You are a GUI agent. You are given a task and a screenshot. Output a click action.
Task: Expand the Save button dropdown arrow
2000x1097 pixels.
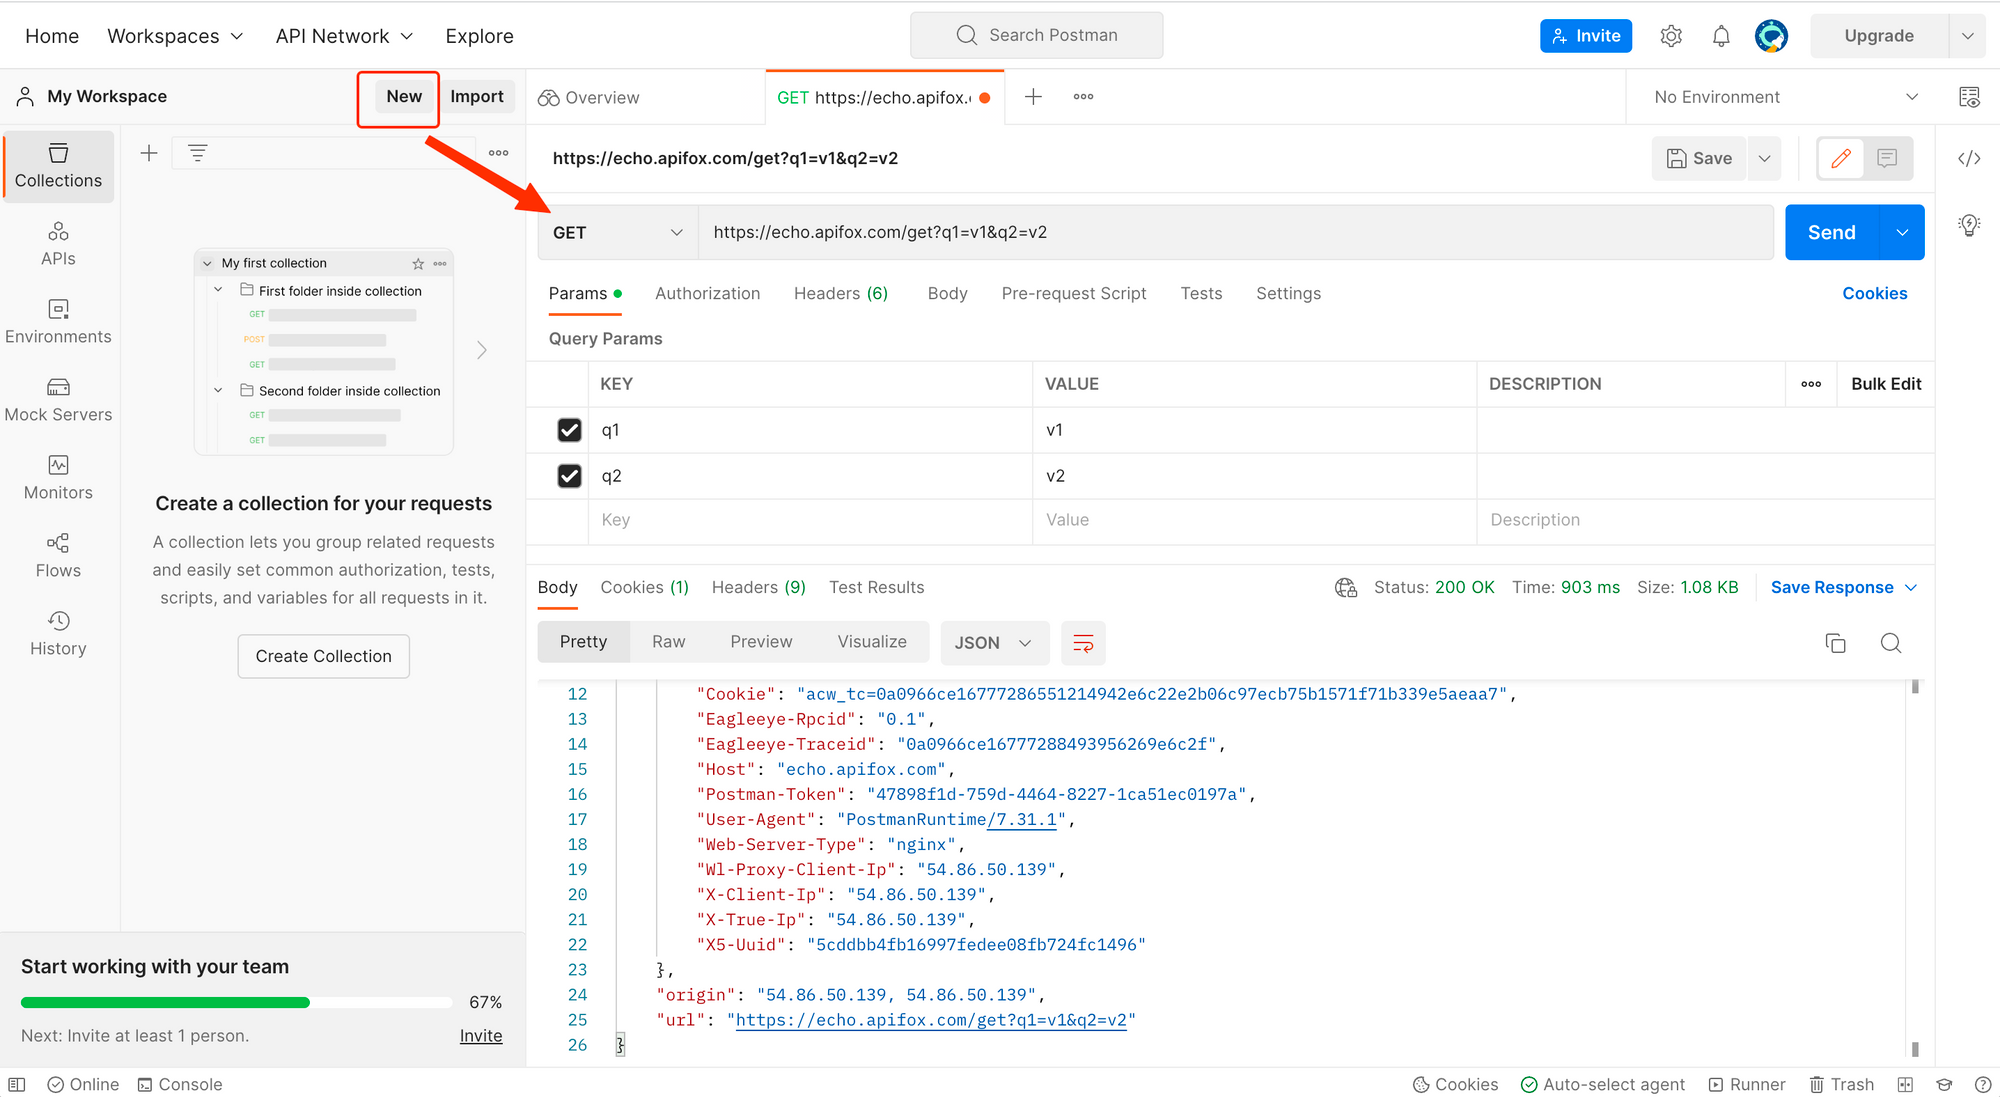[x=1765, y=158]
